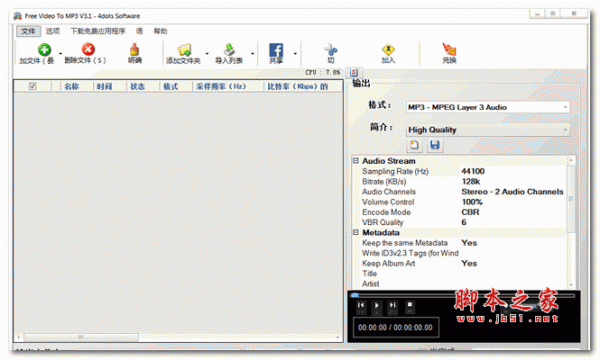Select the VBR Quality value 6
This screenshot has height=360, width=600.
tap(464, 222)
